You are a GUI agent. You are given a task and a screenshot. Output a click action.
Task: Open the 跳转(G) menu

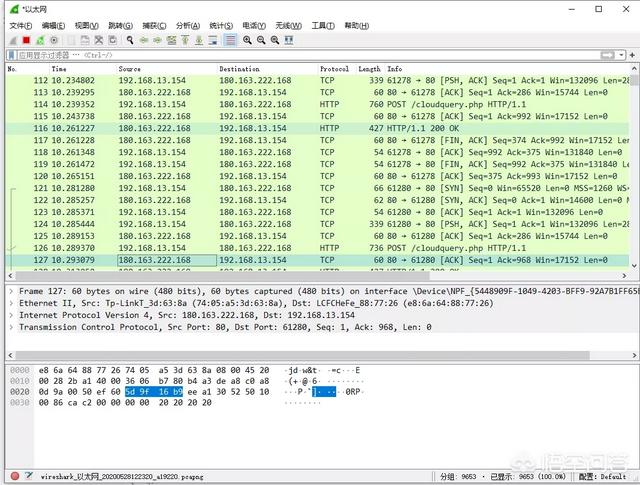(120, 26)
